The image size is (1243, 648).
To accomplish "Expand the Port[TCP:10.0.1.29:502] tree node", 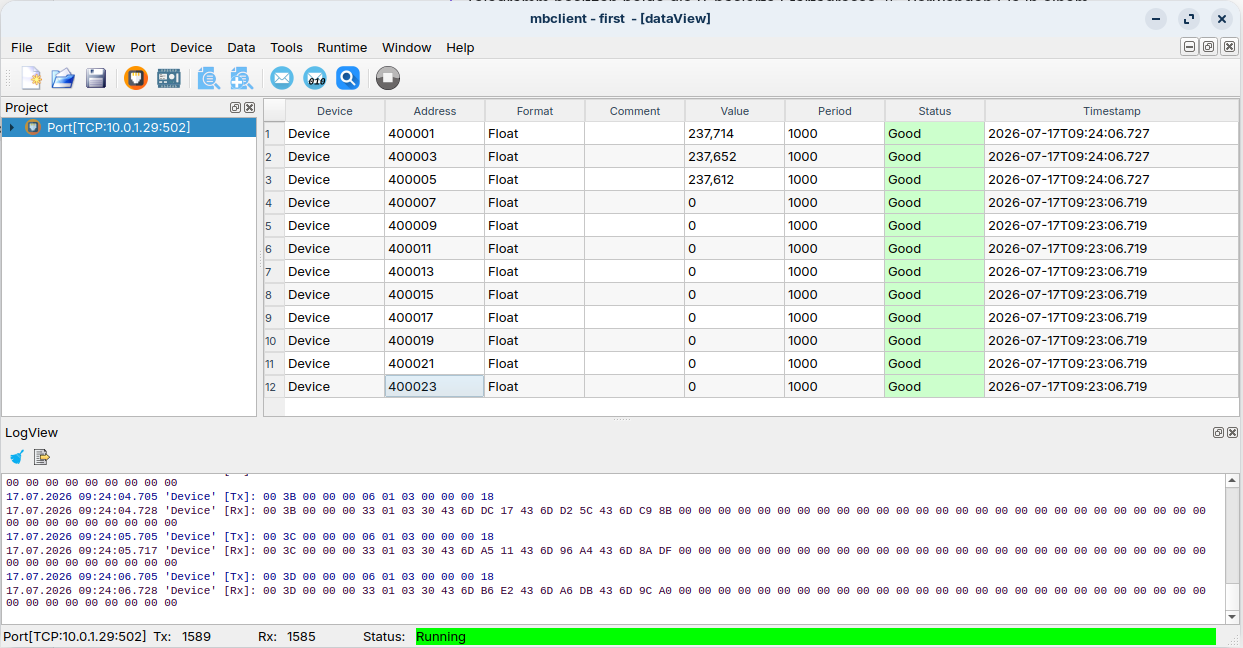I will [x=11, y=127].
